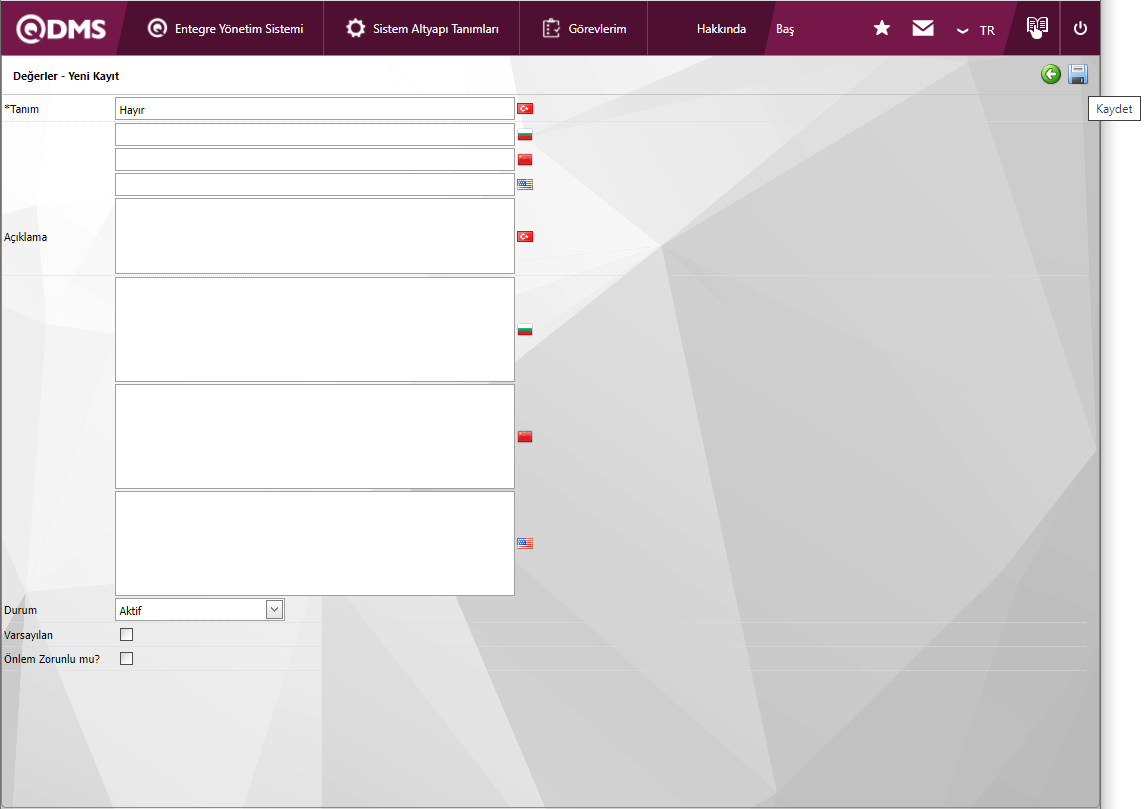The height and width of the screenshot is (809, 1144).
Task: Click the Tanım US-flag input field
Action: 314,184
